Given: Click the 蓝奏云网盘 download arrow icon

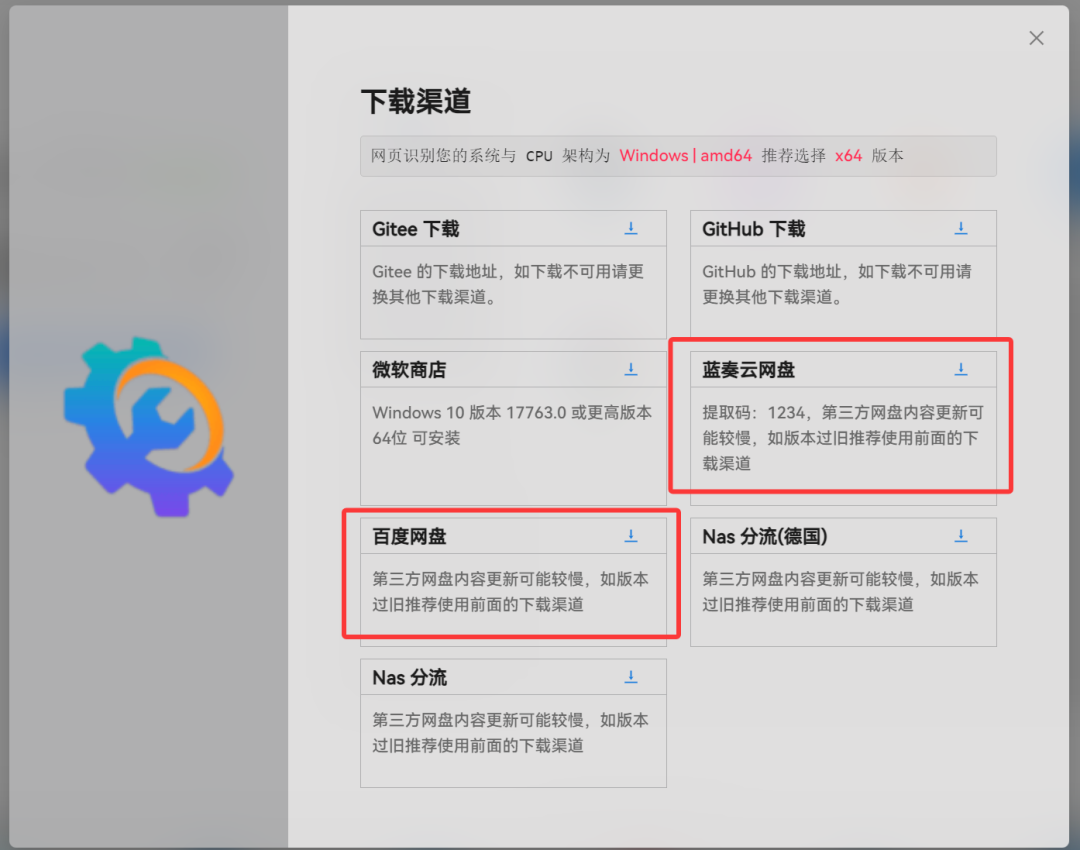Looking at the screenshot, I should click(x=960, y=370).
